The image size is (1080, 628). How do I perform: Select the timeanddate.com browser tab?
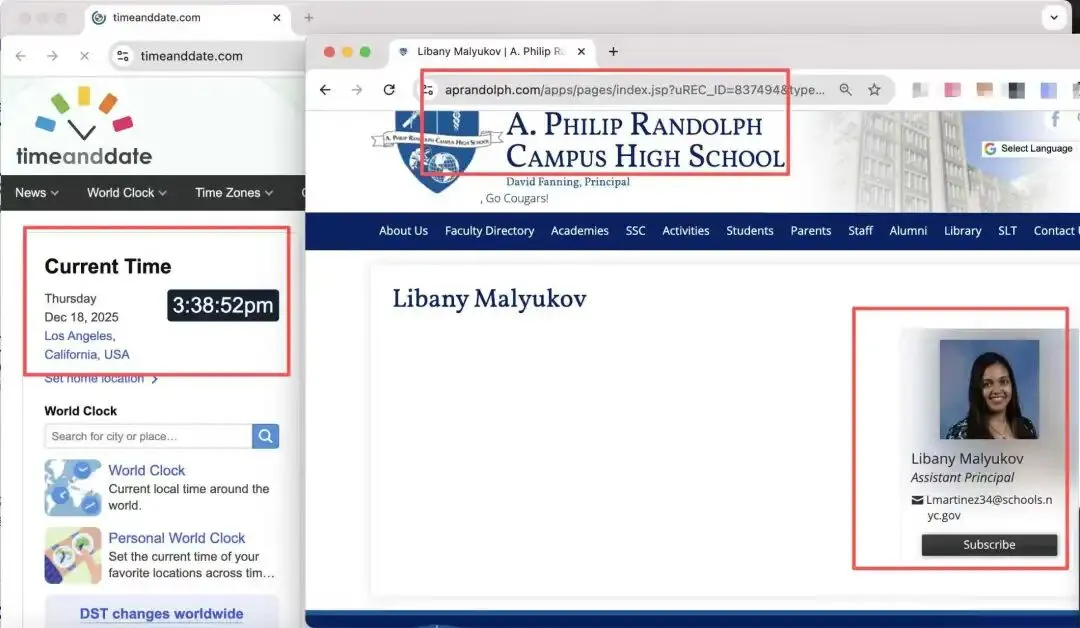[187, 18]
